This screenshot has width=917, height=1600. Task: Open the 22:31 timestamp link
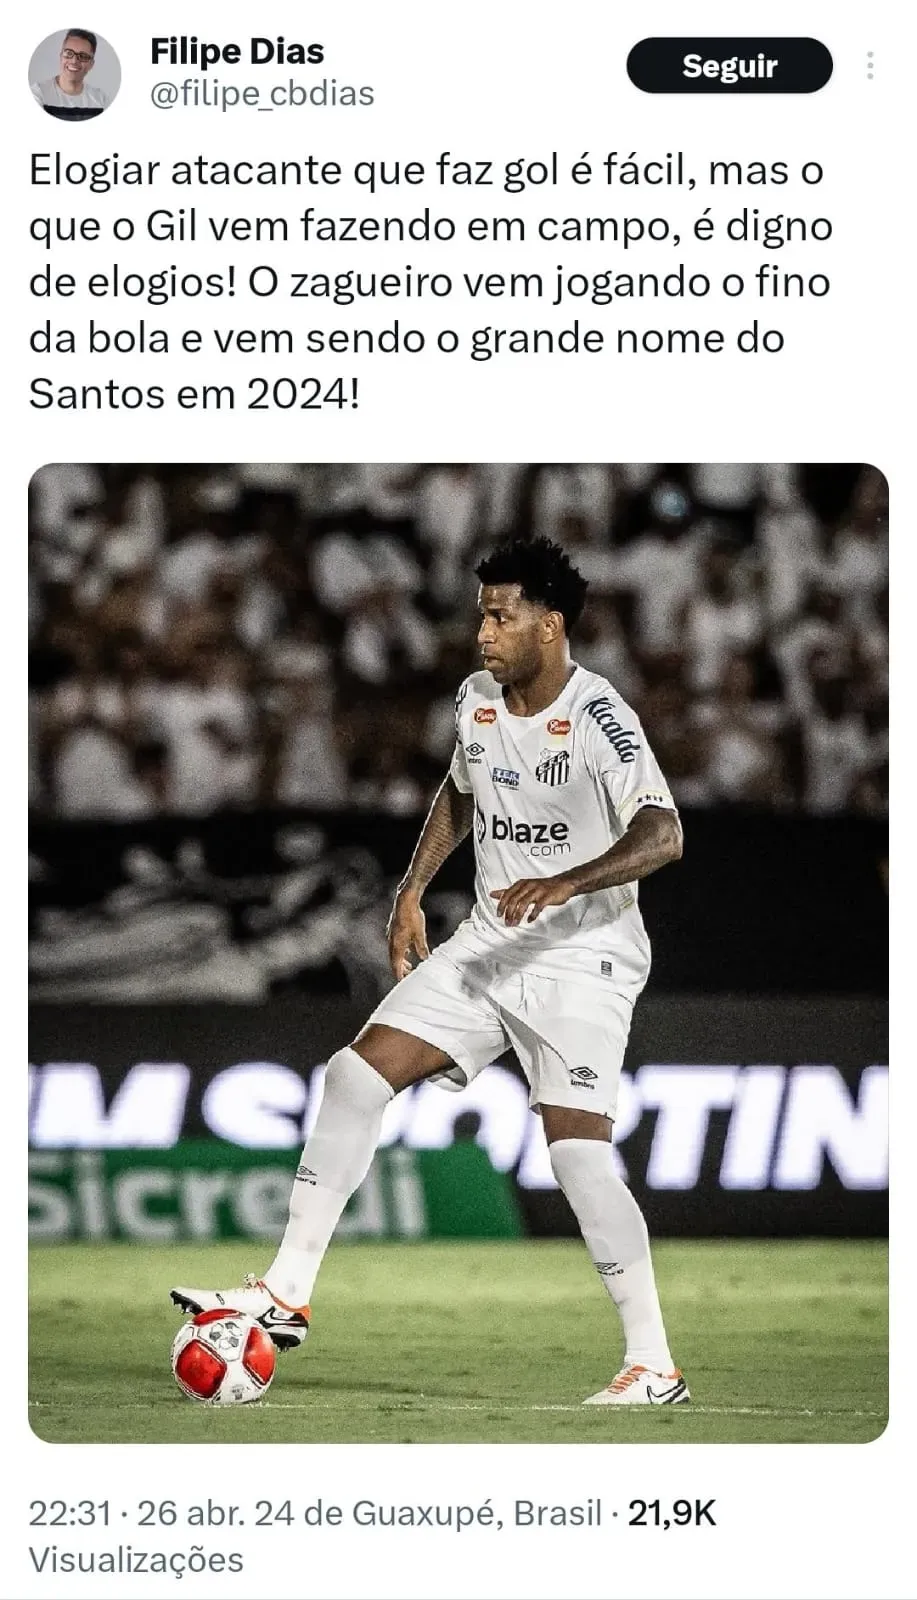click(x=69, y=1512)
